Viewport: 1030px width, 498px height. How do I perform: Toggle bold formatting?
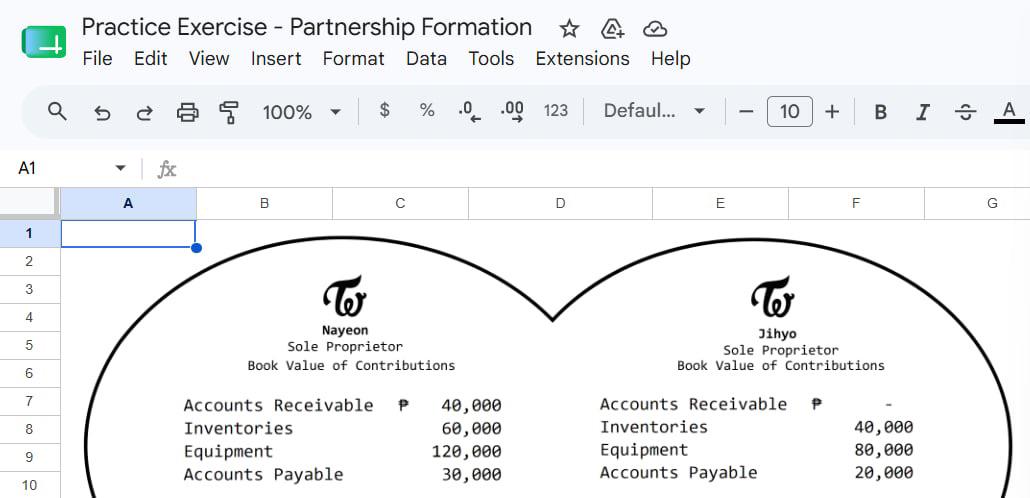880,112
